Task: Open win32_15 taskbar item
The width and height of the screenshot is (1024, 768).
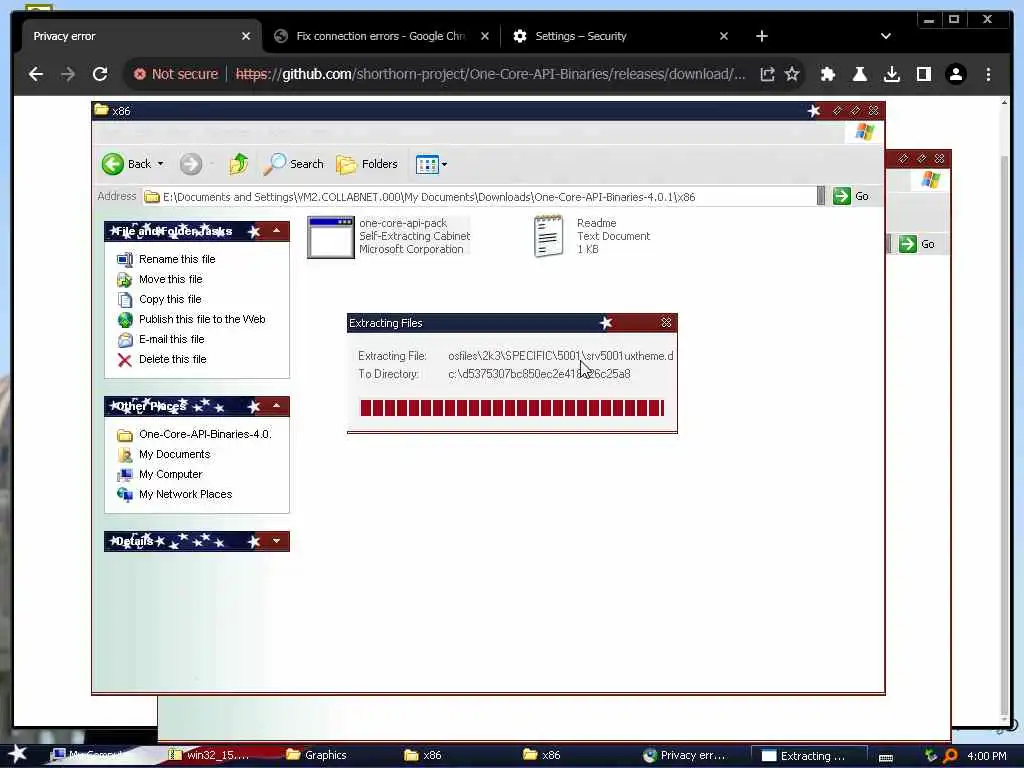Action: (x=209, y=756)
